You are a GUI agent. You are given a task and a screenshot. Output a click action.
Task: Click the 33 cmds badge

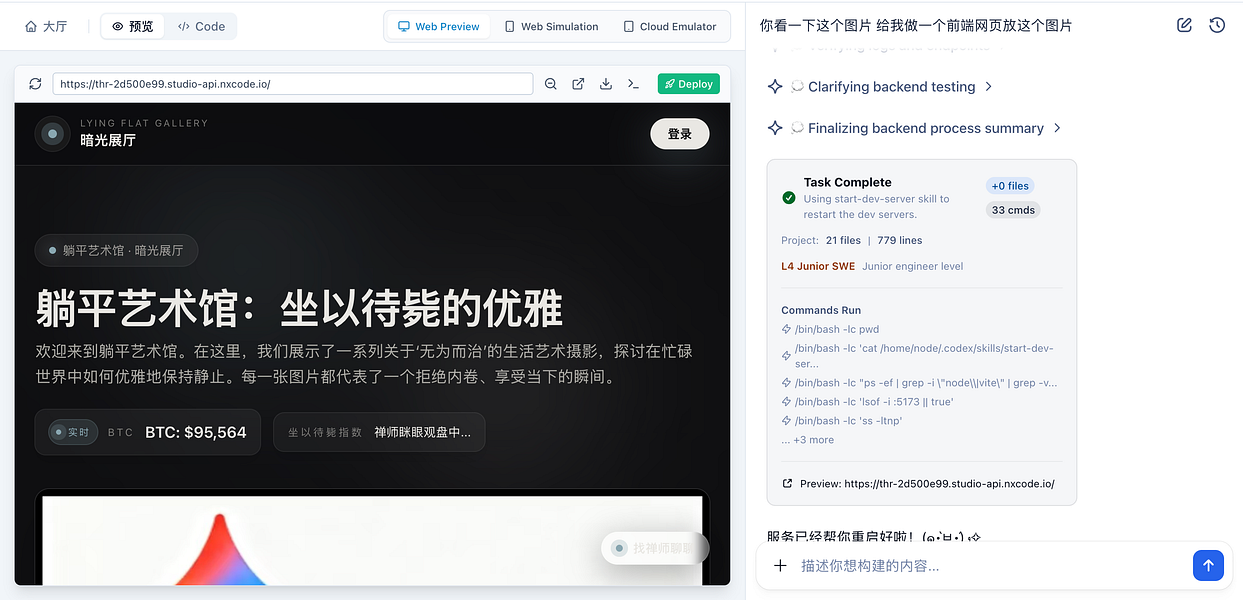pyautogui.click(x=1013, y=210)
